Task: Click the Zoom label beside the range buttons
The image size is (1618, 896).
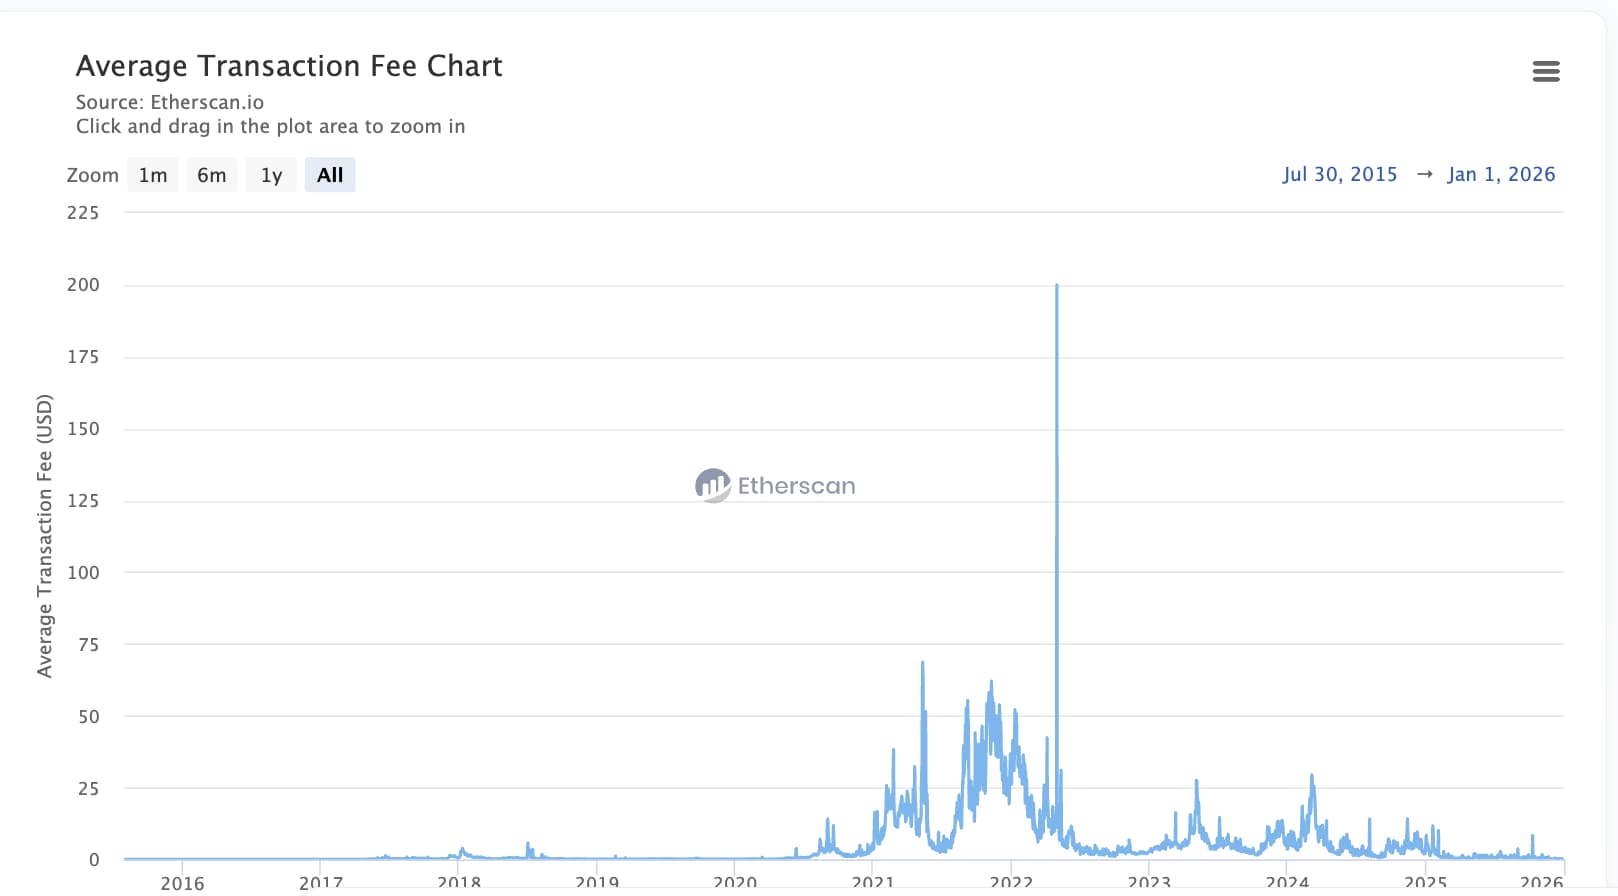Action: (92, 174)
